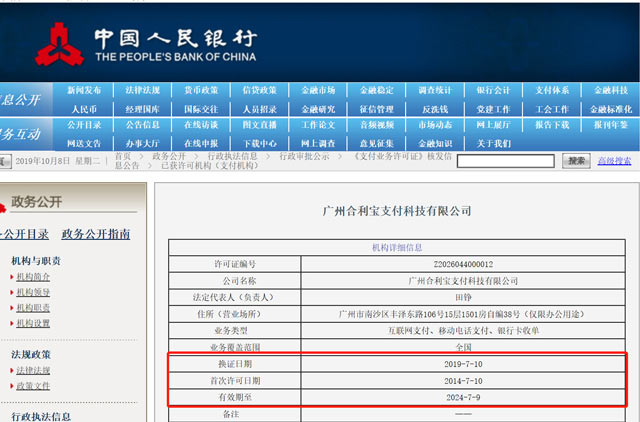Open 关于我们 navigation item
Viewport: 640px width, 422px height.
click(x=493, y=144)
